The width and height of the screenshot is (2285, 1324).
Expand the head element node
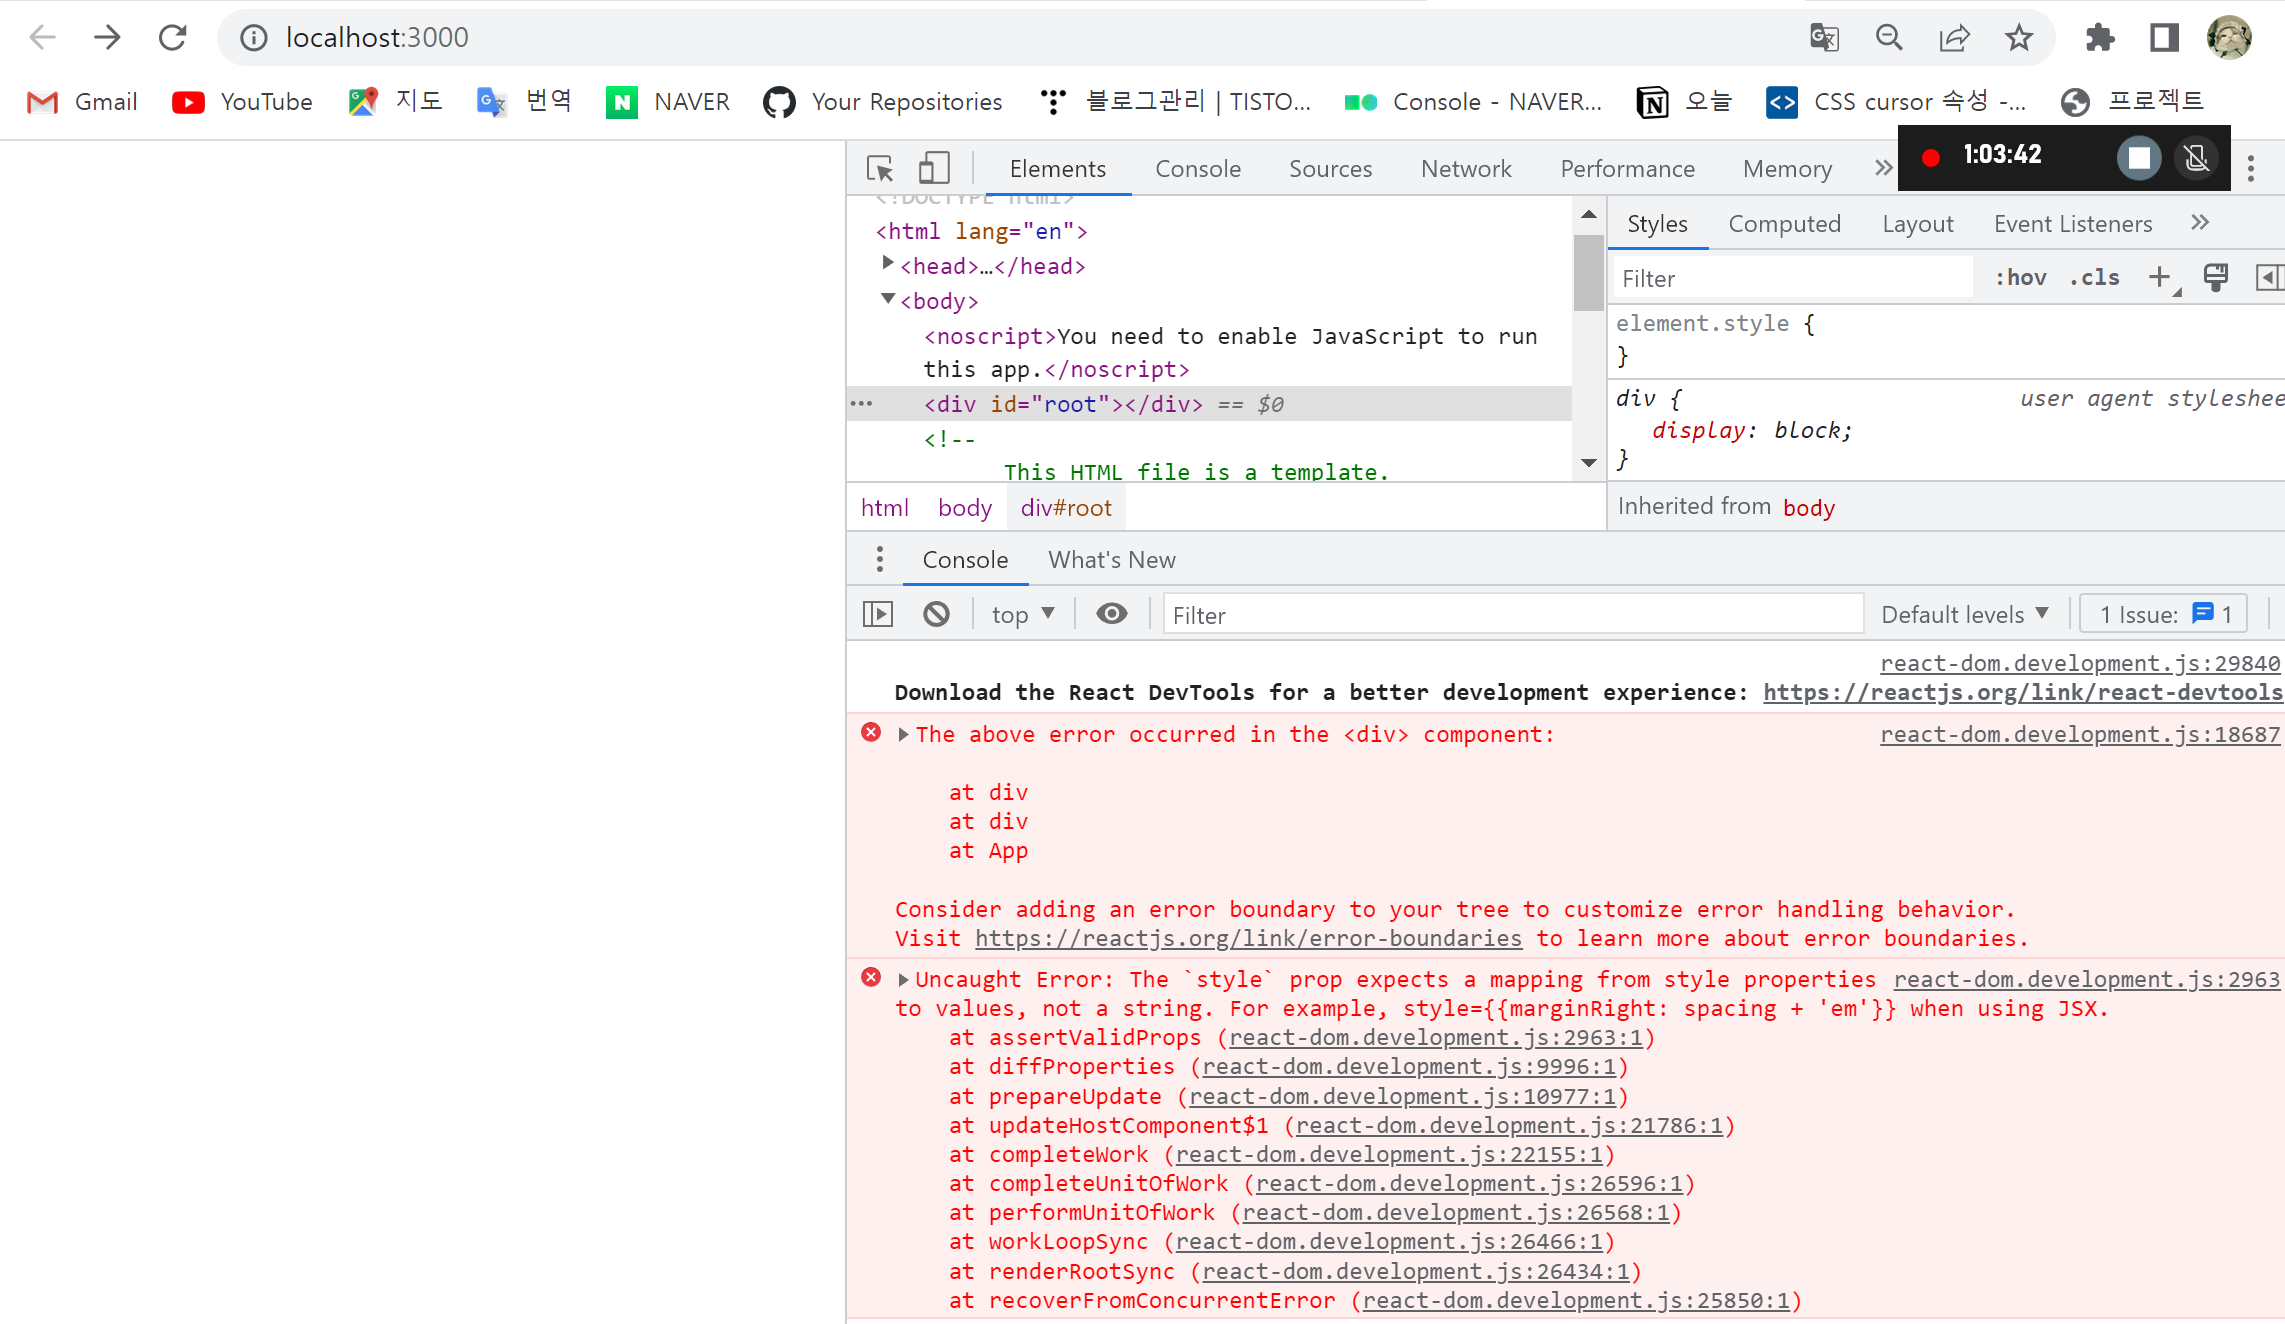pyautogui.click(x=887, y=263)
